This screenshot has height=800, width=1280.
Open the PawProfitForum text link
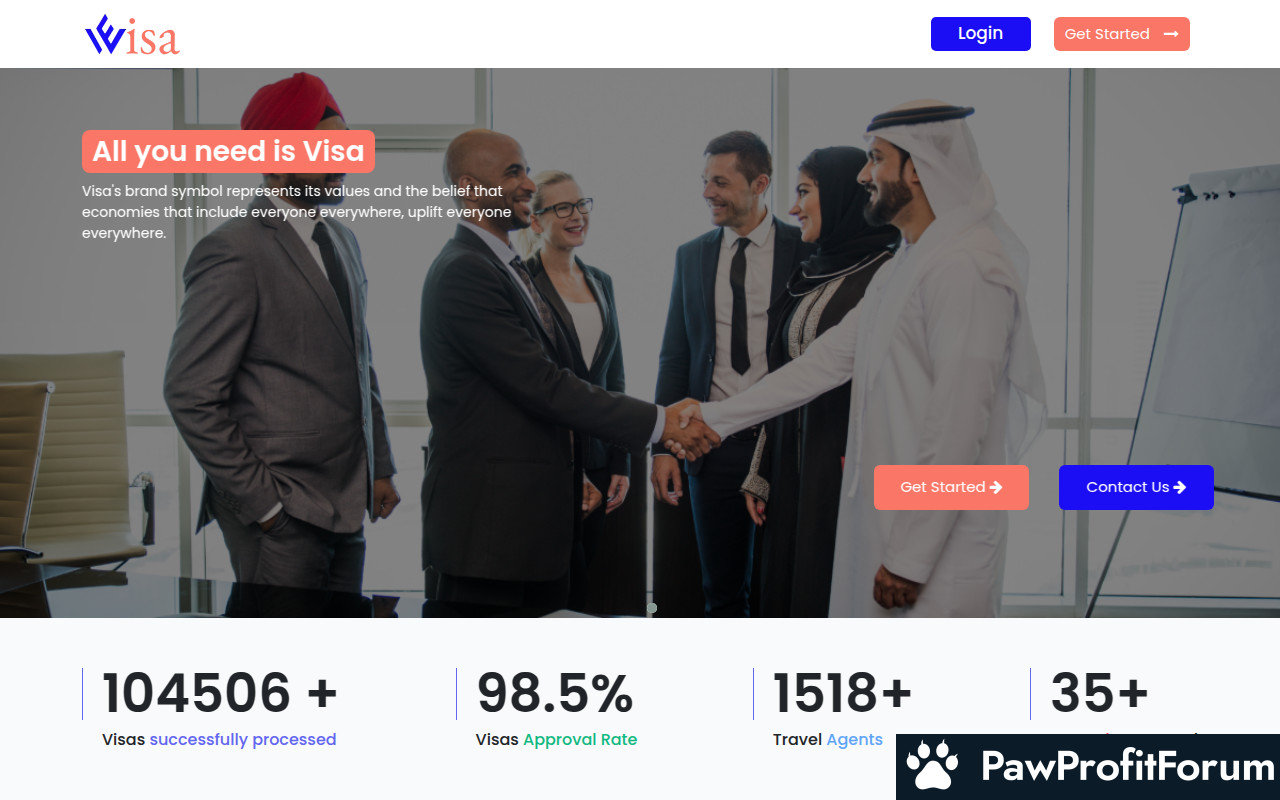(x=1128, y=767)
